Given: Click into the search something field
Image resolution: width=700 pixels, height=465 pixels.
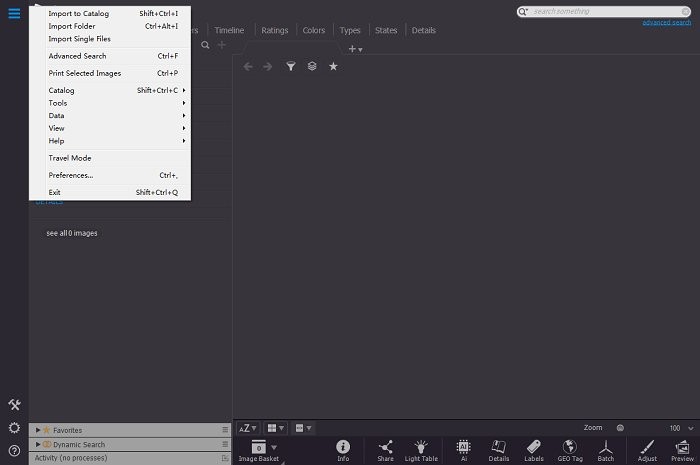Looking at the screenshot, I should pos(605,11).
